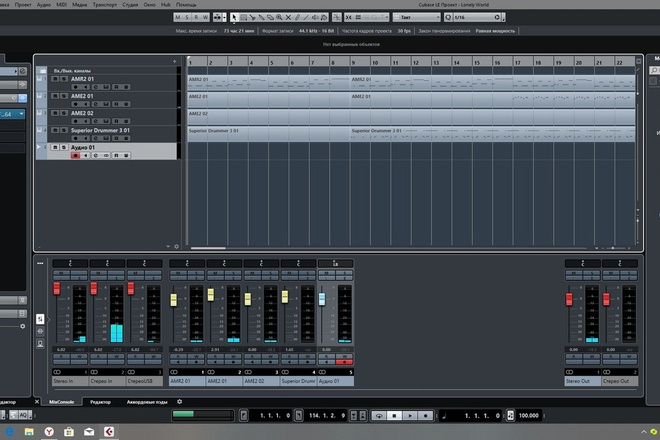Image resolution: width=660 pixels, height=440 pixels.
Task: Open Edit Instrument for Superior Drummer 3 01
Action: pos(106,139)
